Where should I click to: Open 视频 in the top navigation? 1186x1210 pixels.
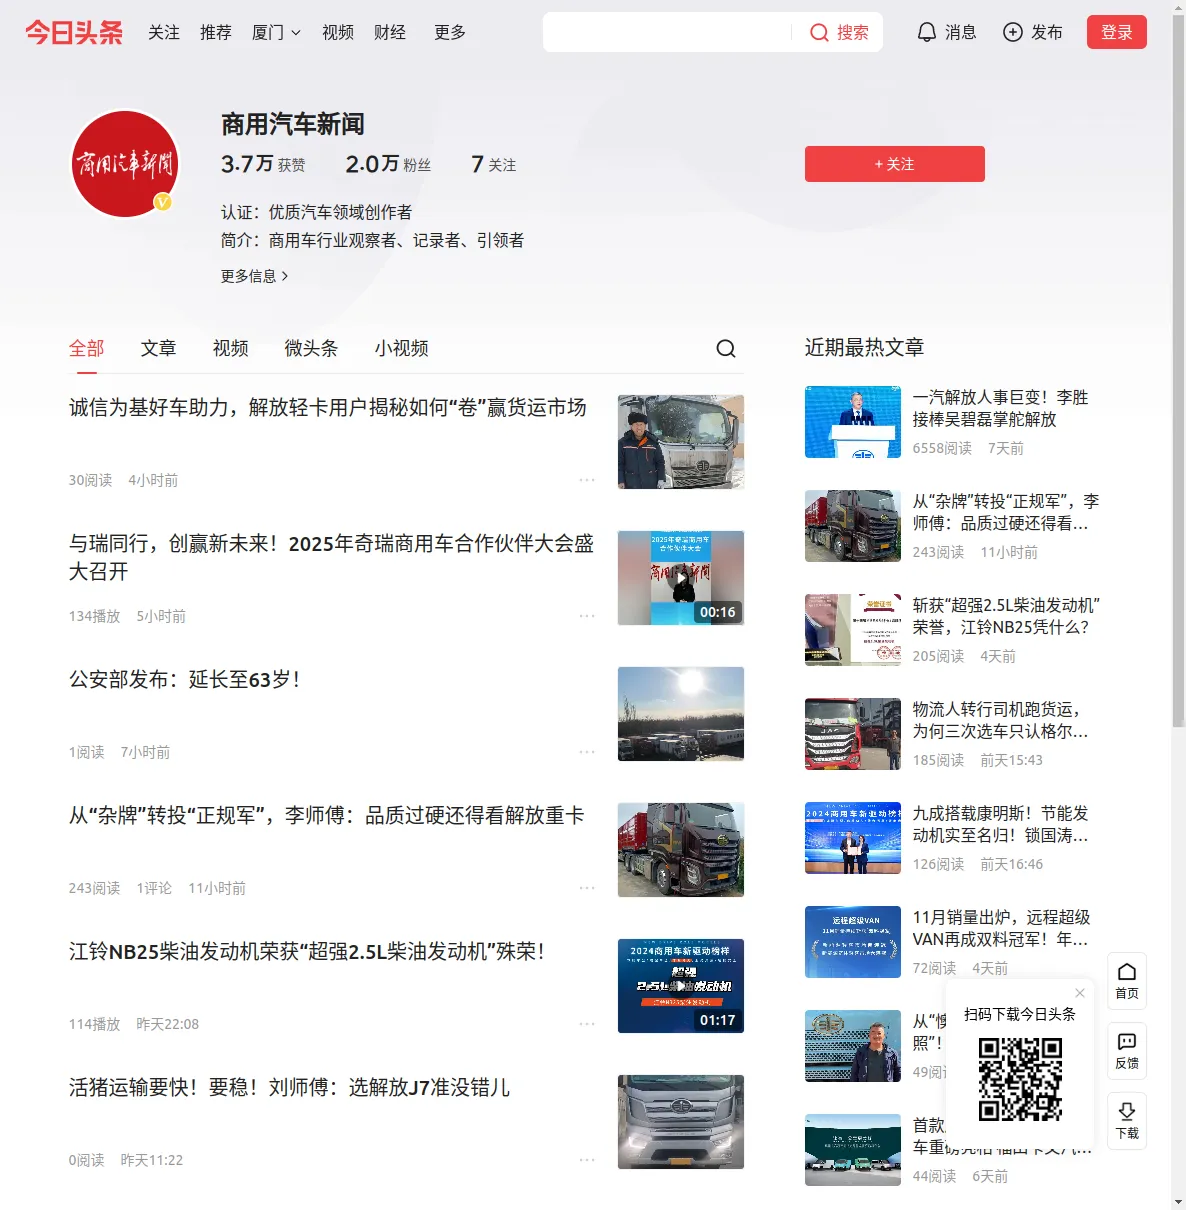338,32
